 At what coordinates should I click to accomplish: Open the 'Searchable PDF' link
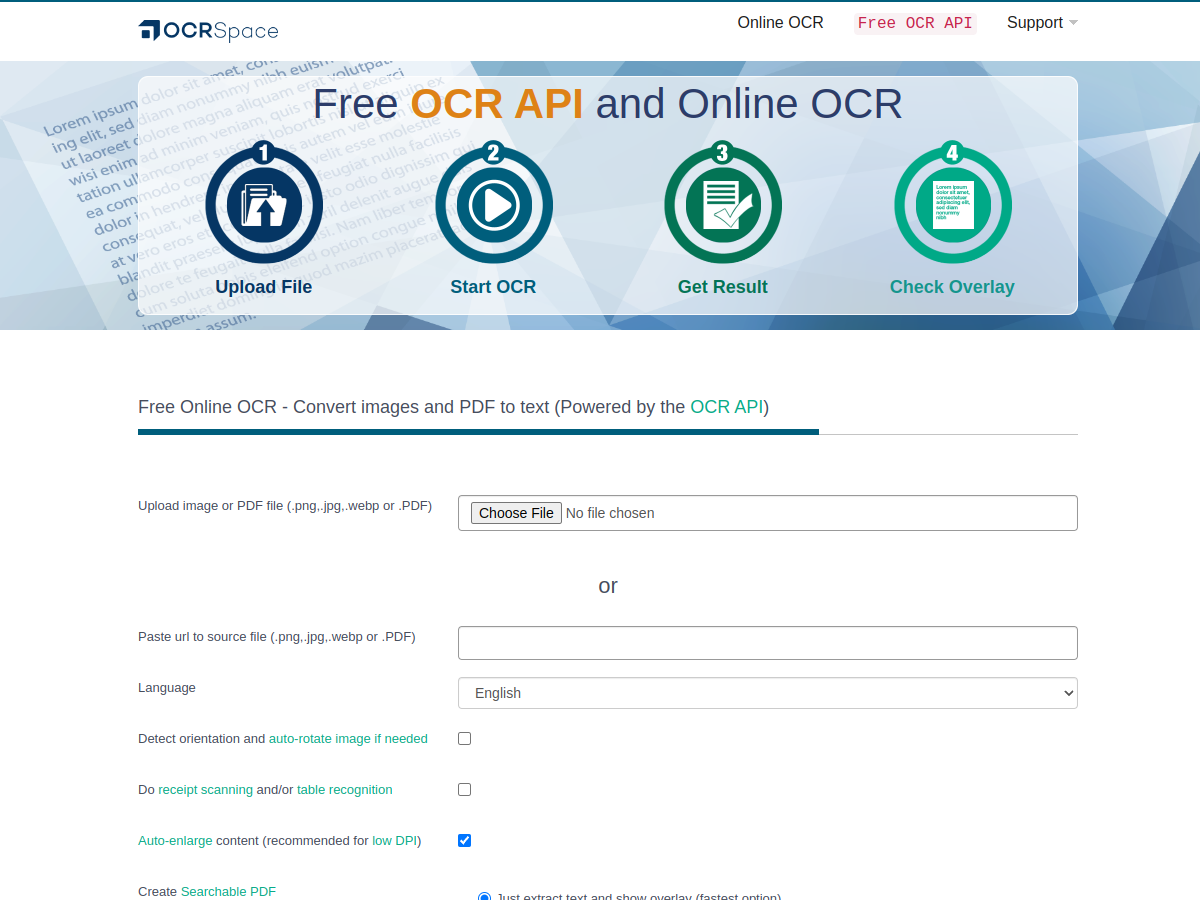[228, 892]
